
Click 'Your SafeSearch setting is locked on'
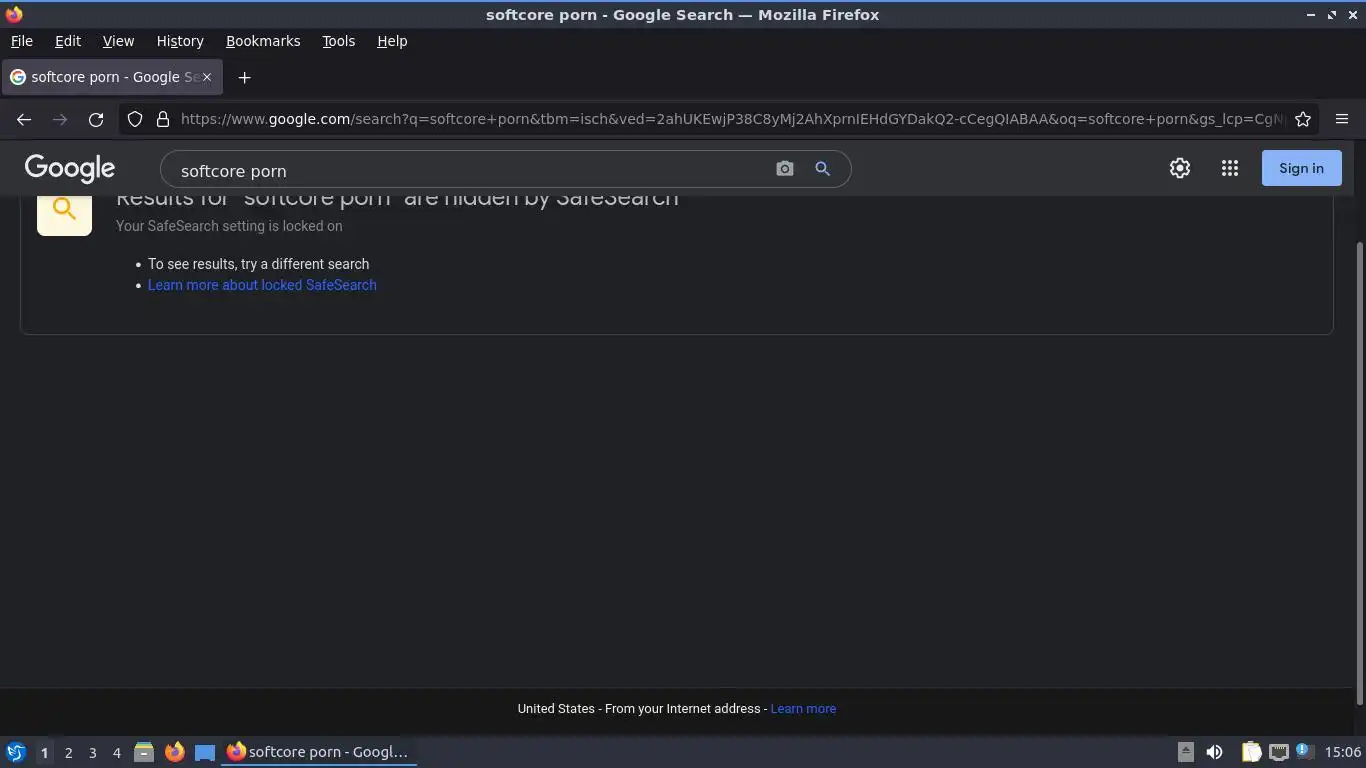tap(229, 226)
